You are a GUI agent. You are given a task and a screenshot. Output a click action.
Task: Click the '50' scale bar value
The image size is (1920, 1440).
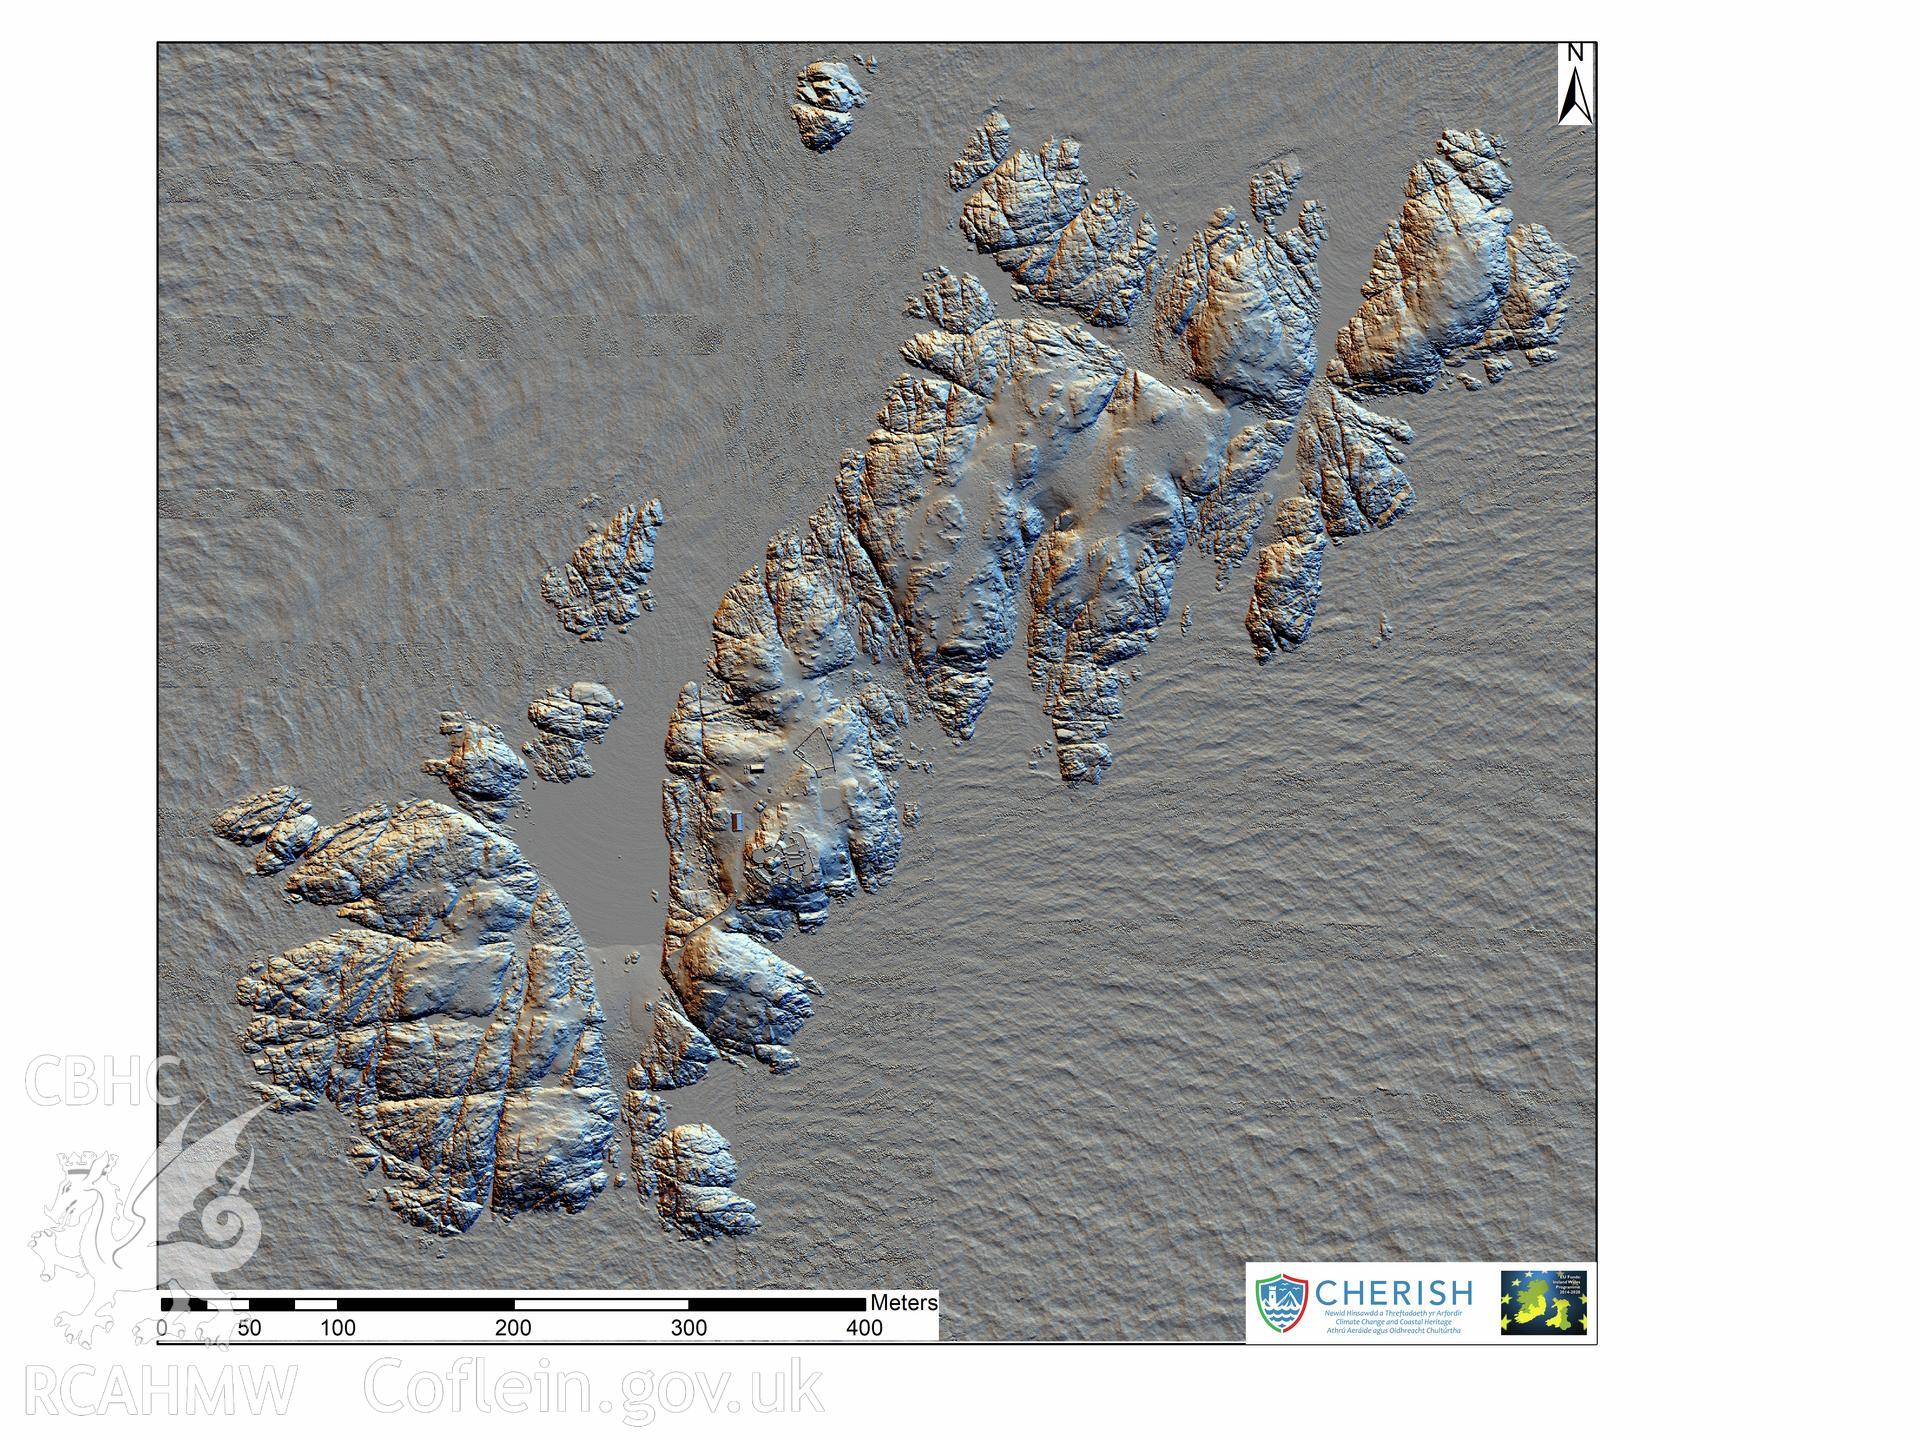pos(250,1328)
